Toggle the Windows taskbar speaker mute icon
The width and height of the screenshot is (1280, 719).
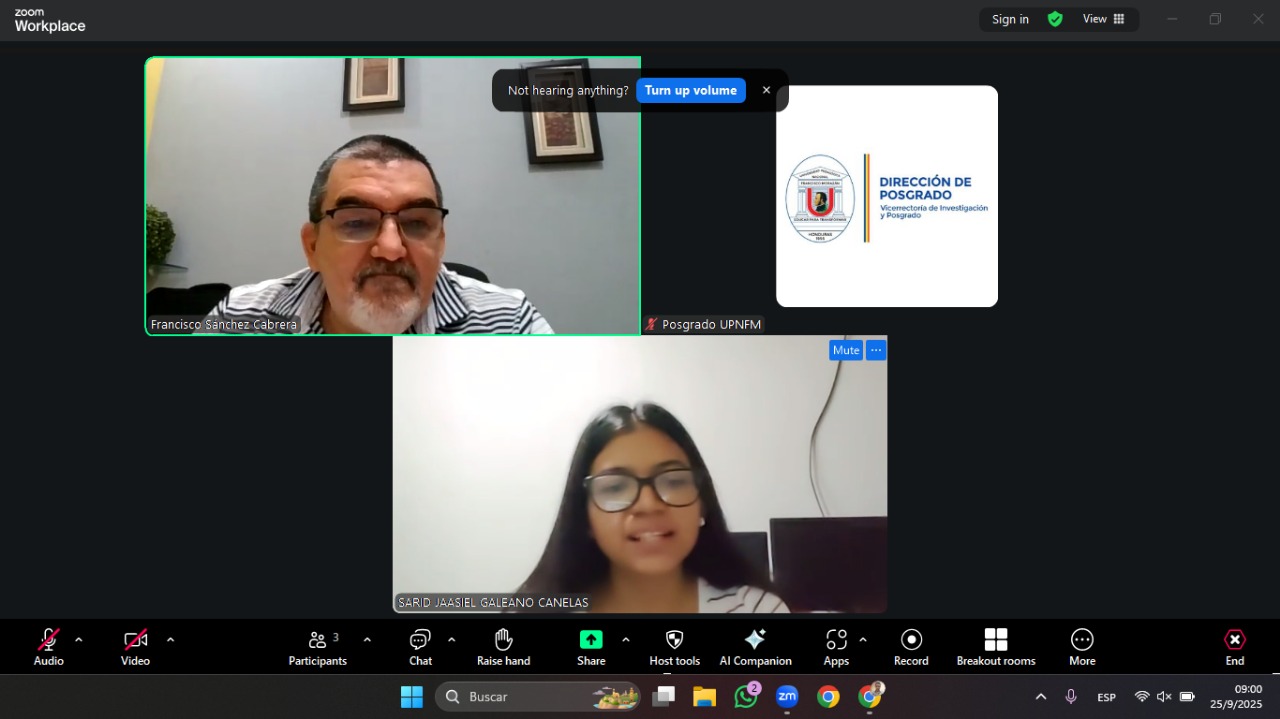[x=1164, y=697]
